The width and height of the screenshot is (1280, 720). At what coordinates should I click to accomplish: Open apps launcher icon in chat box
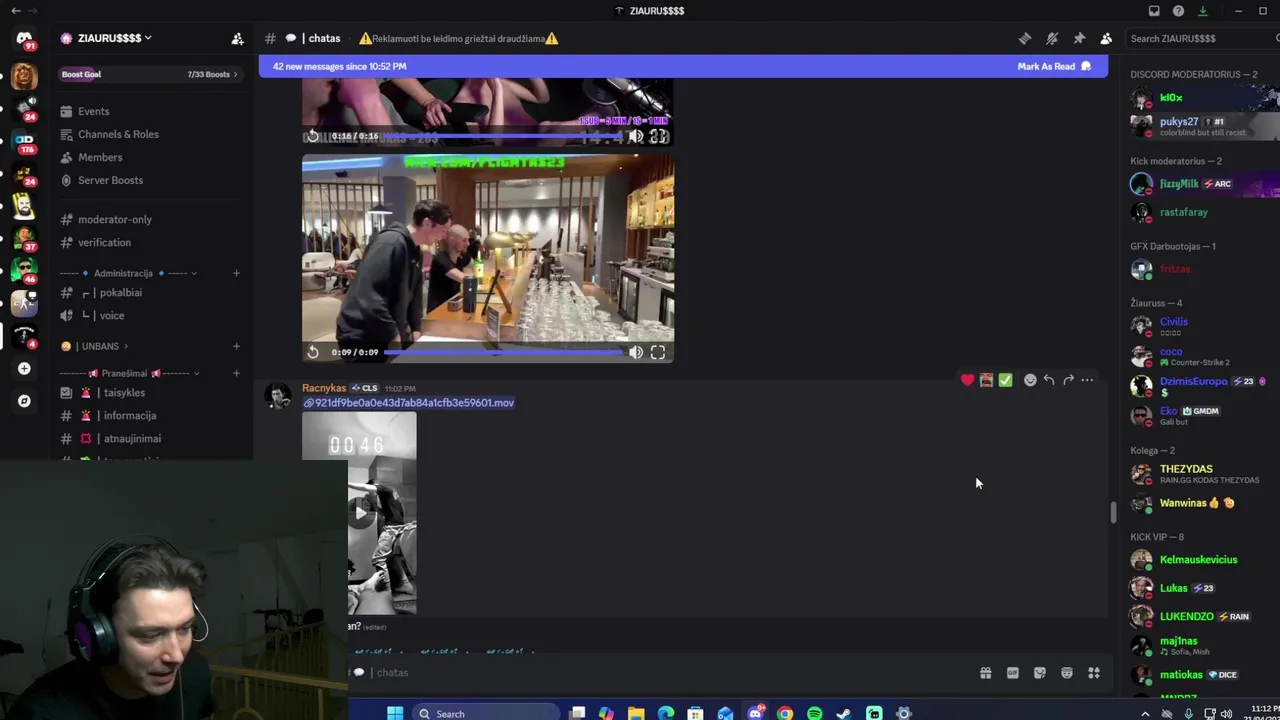1093,673
